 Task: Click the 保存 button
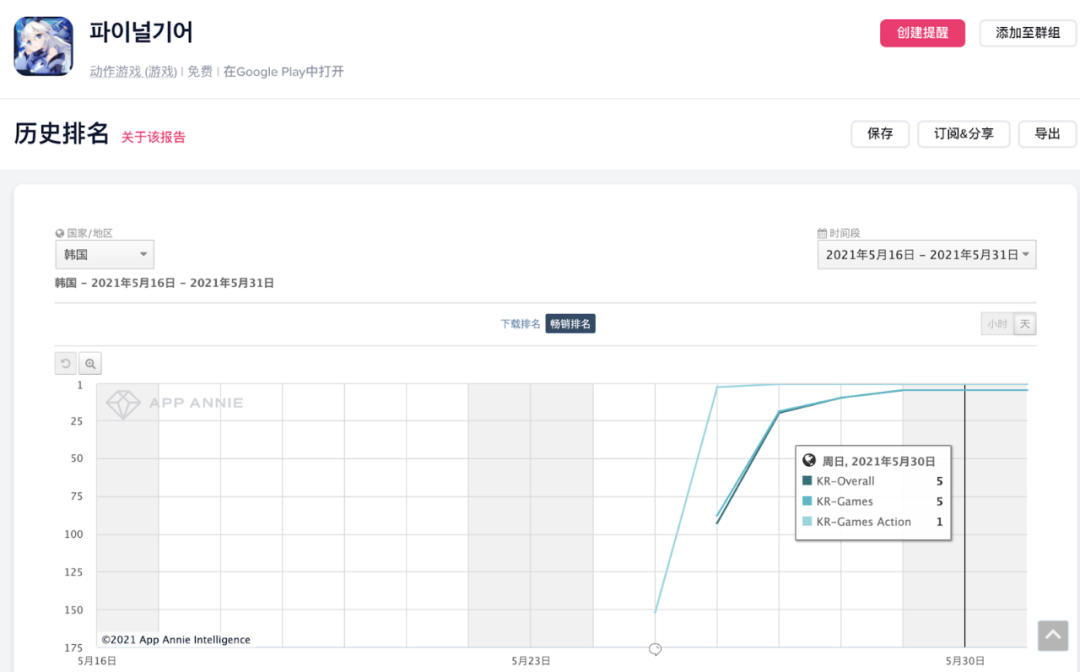pos(880,134)
